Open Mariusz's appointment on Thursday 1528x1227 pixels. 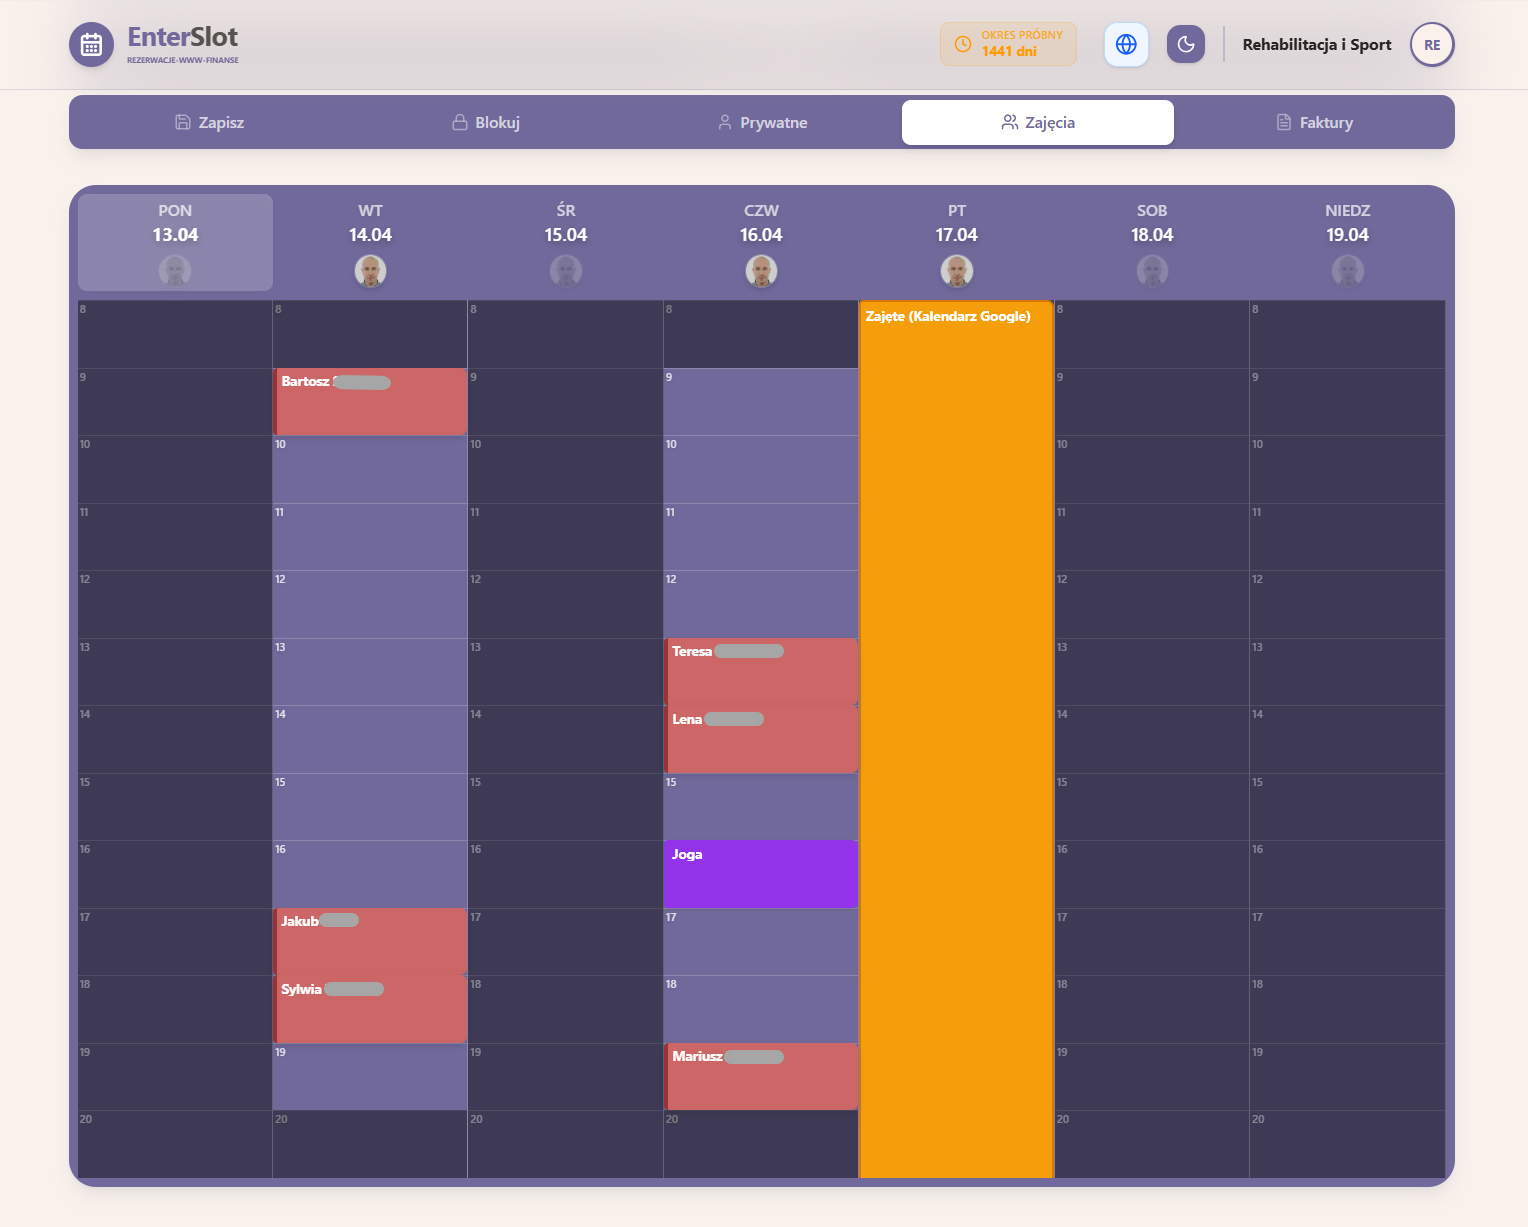coord(761,1077)
